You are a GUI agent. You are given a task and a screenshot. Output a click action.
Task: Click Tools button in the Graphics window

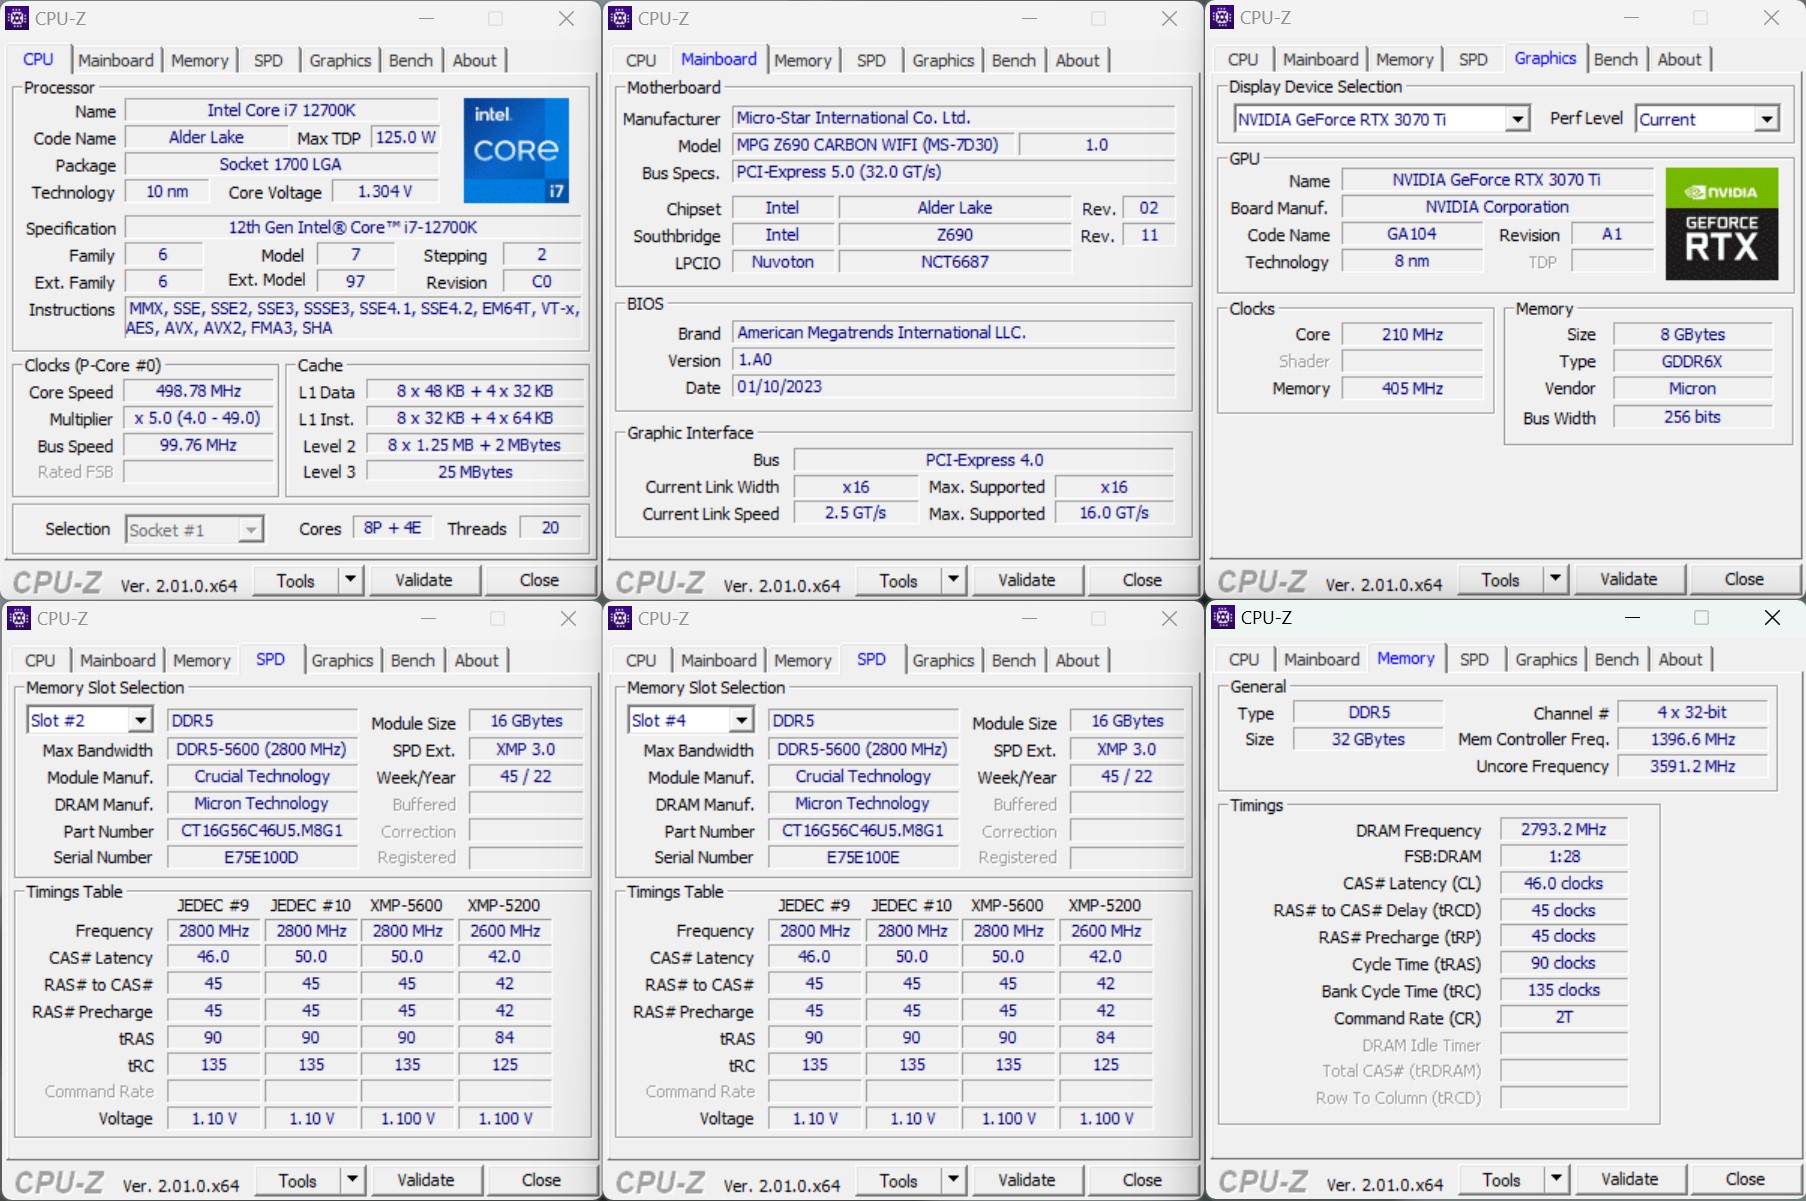point(1500,579)
